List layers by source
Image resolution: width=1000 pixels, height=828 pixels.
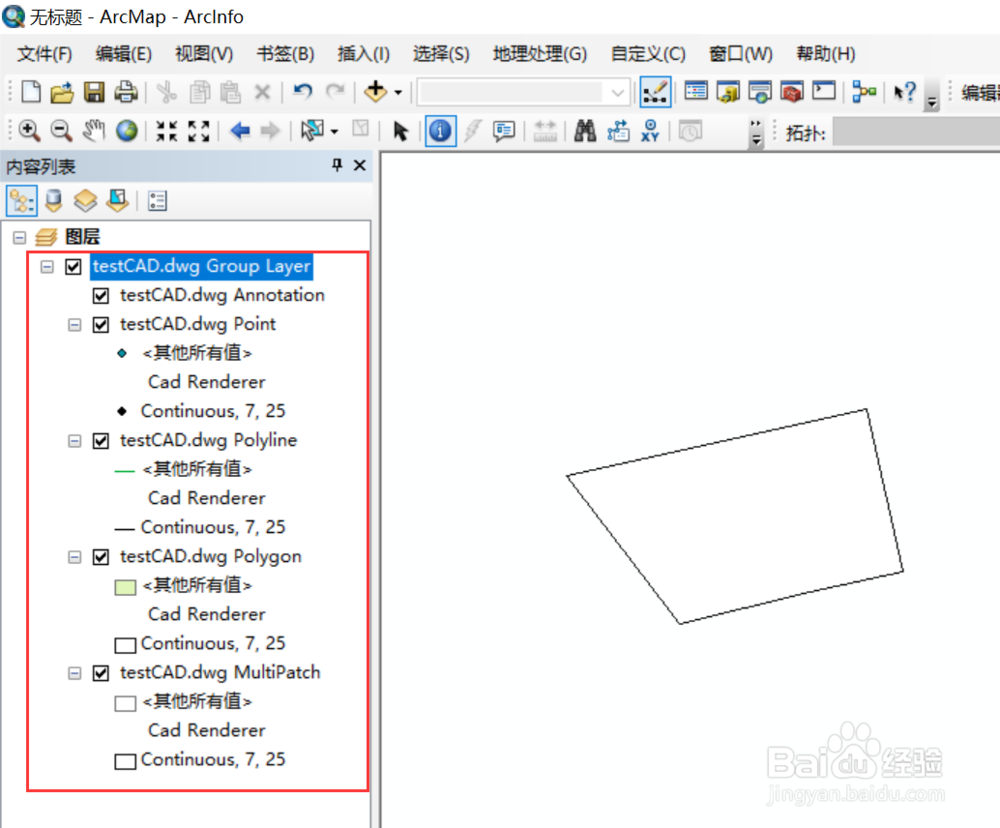click(54, 201)
